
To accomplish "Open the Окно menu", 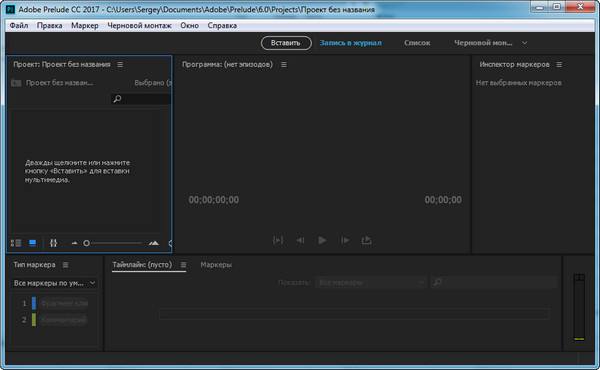I will tap(189, 26).
